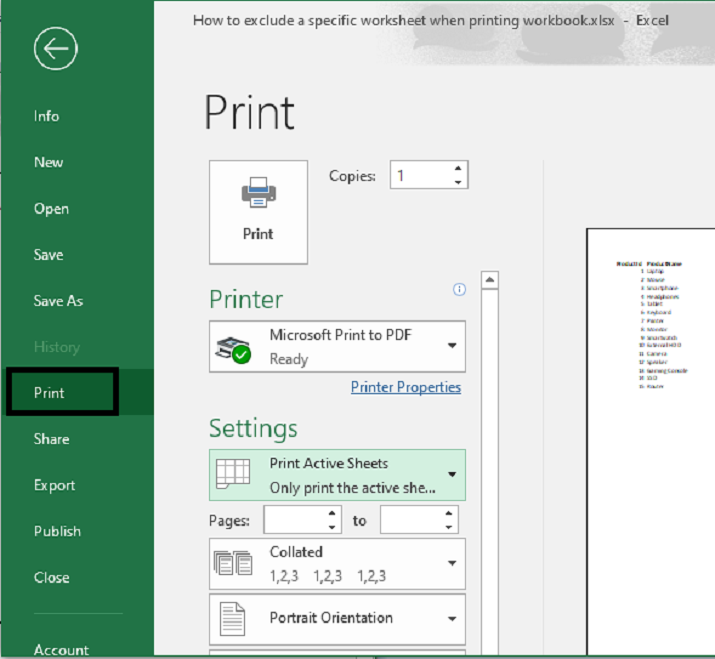Click the Collated pages icon
The width and height of the screenshot is (715, 659).
point(233,564)
